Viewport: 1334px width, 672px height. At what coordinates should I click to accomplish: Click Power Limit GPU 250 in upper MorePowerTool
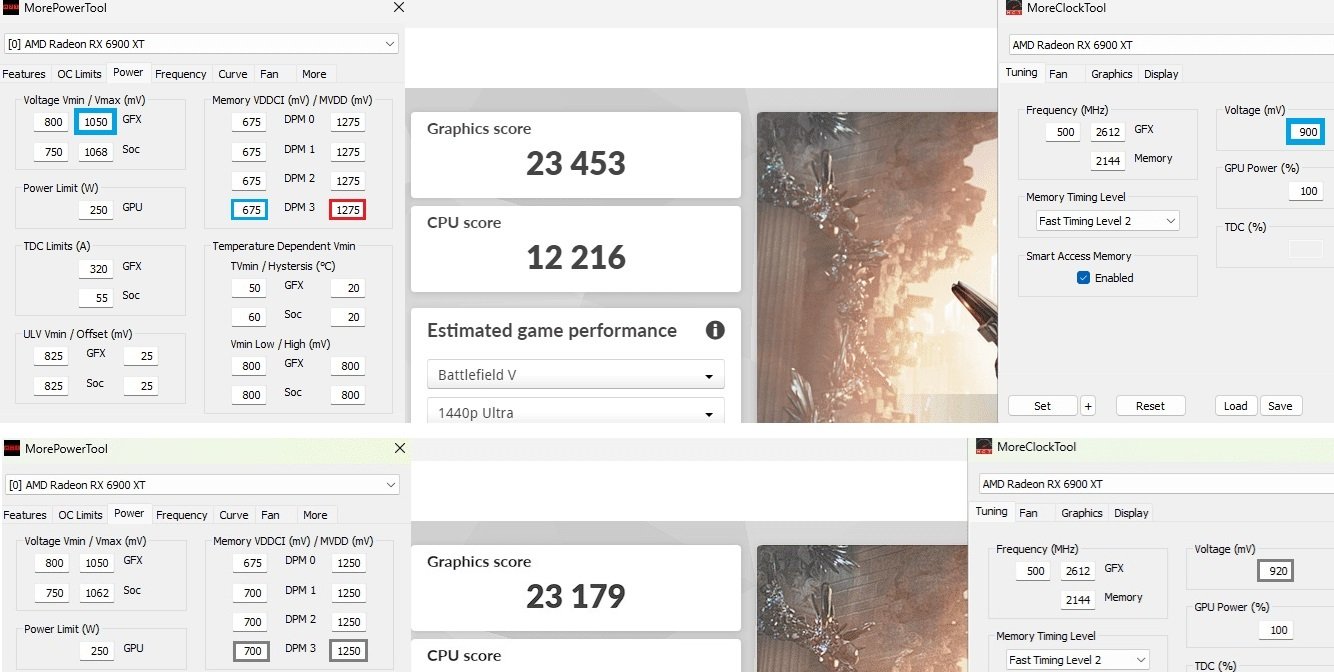(97, 210)
